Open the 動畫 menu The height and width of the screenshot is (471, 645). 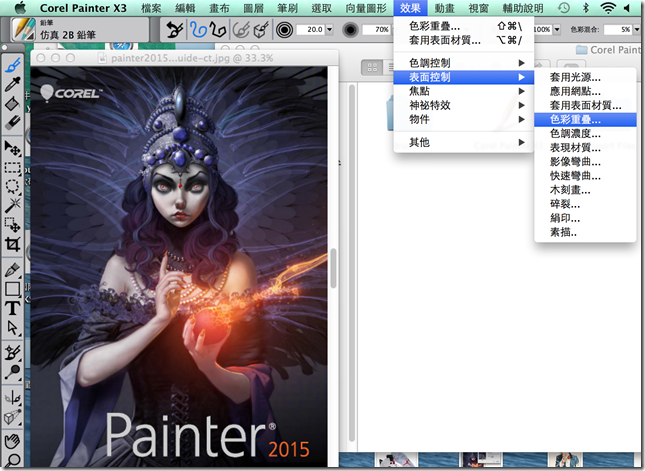[444, 8]
